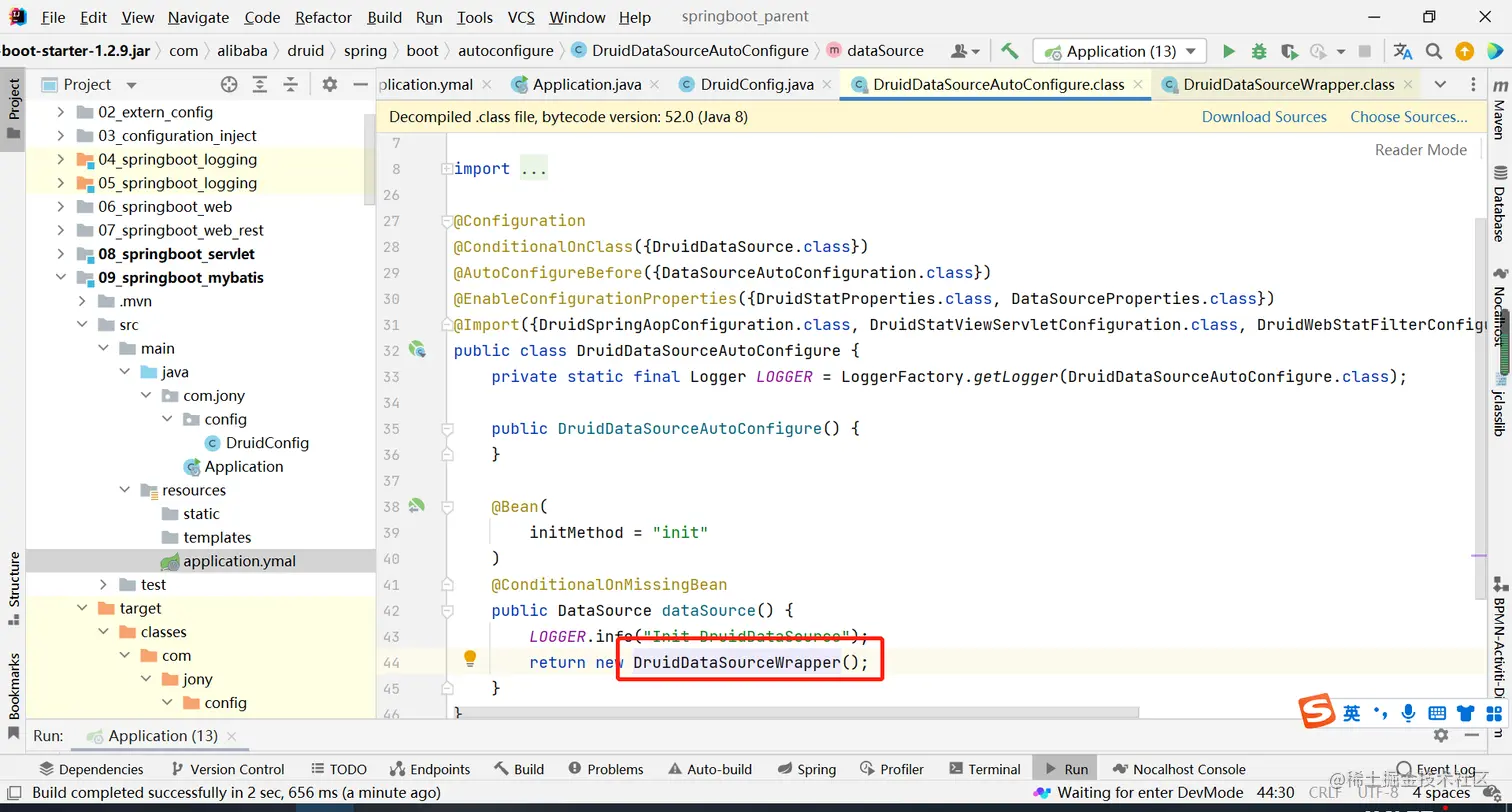This screenshot has width=1512, height=812.
Task: Close the DruidDataSourceAutoConfigure.class tab
Action: (x=1137, y=85)
